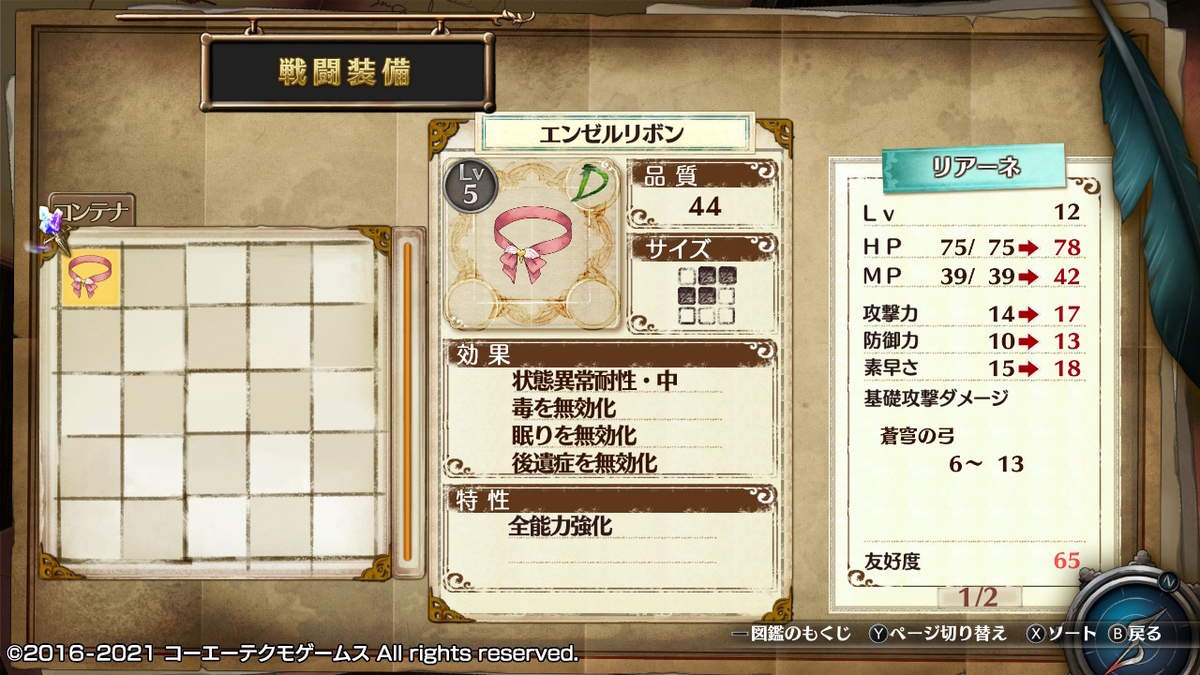Click the Lv 5 level badge
The width and height of the screenshot is (1200, 675).
[470, 185]
